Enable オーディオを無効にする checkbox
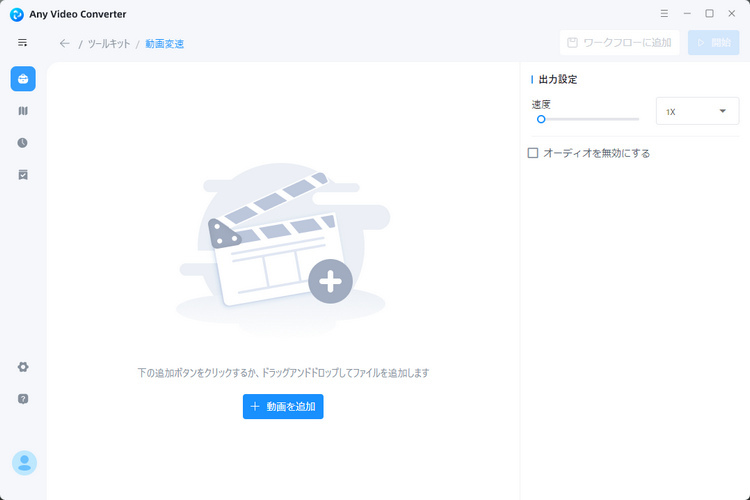The height and width of the screenshot is (500, 750). (533, 153)
